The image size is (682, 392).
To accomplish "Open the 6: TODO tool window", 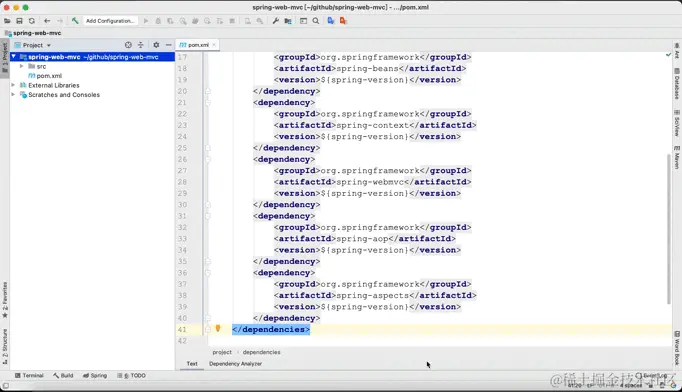I will 131,375.
